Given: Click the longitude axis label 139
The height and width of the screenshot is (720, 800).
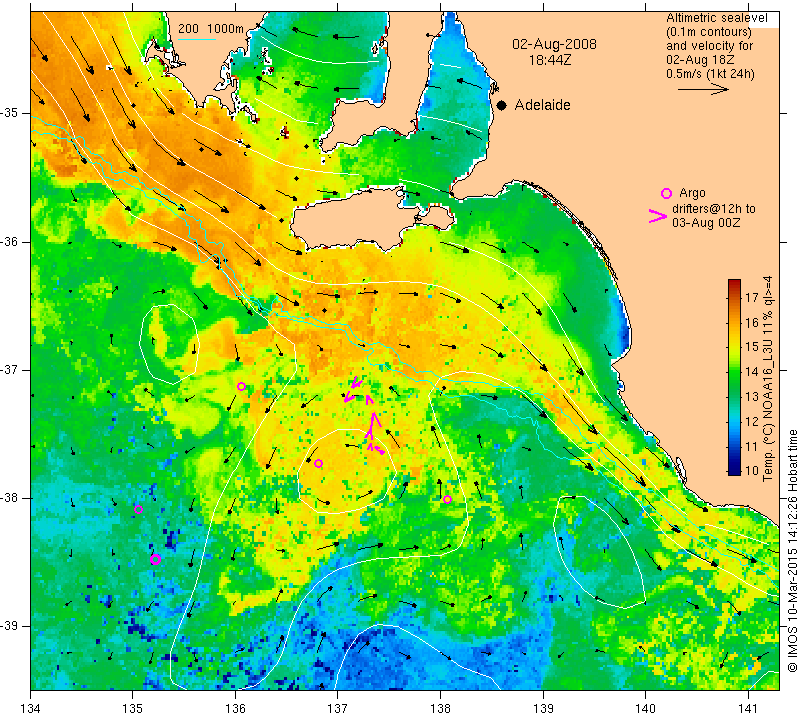Looking at the screenshot, I should 543,709.
